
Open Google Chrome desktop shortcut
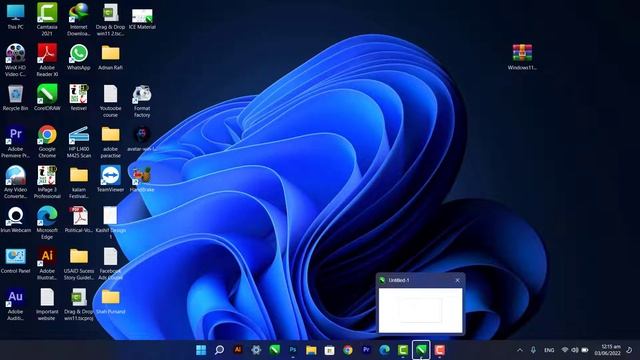point(47,141)
